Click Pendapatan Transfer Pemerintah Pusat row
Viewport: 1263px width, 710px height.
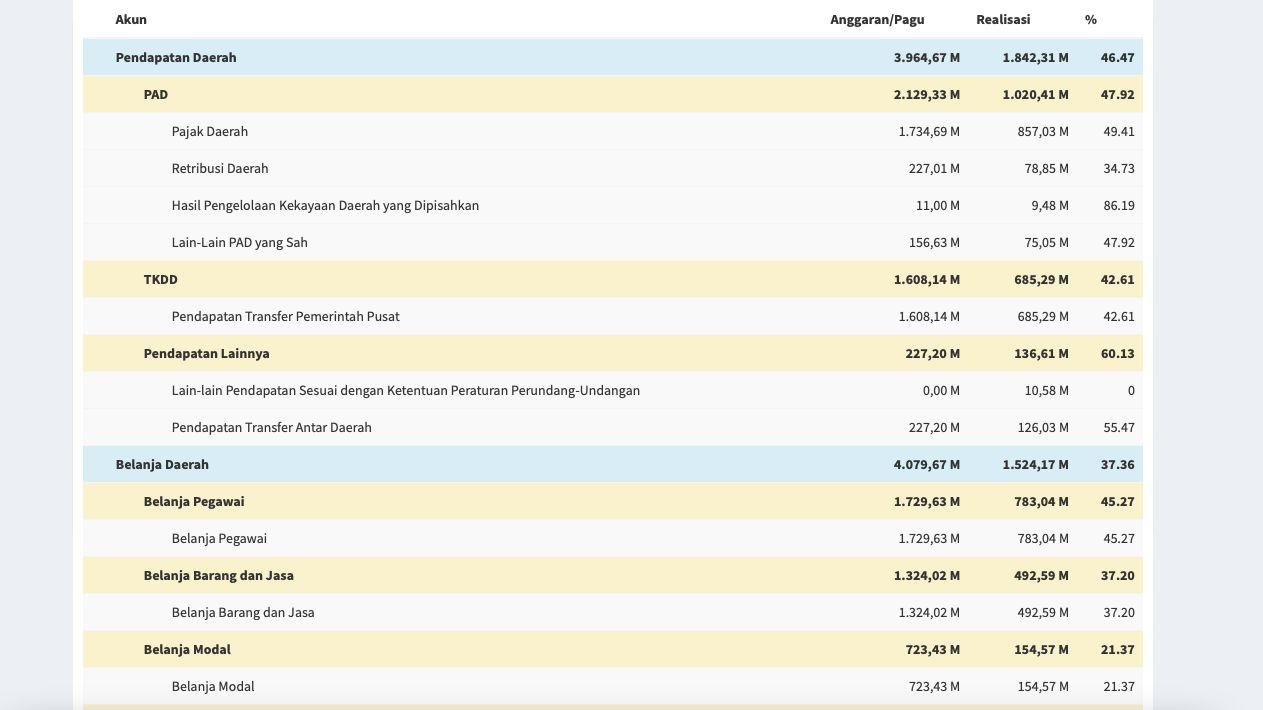285,317
